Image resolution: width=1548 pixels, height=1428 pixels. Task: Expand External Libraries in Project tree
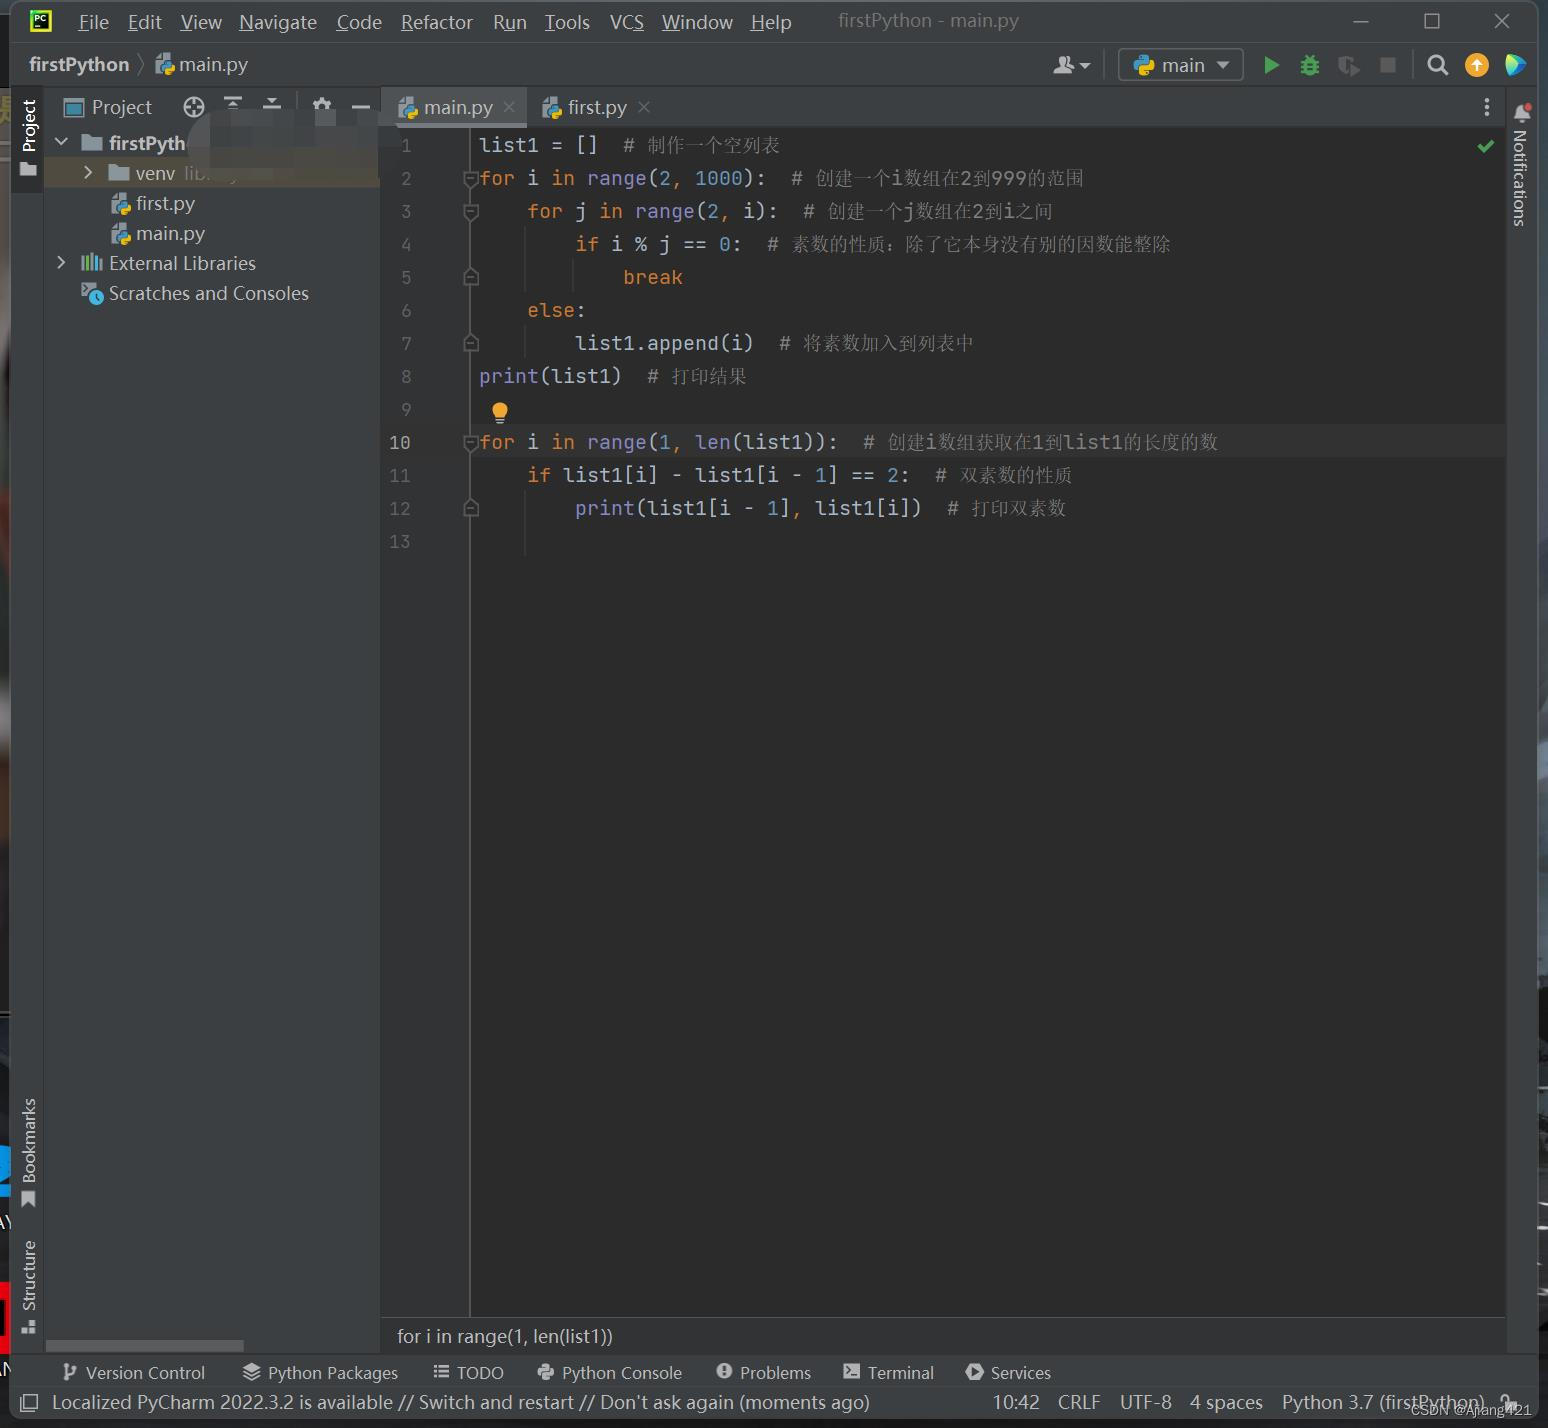pyautogui.click(x=61, y=262)
